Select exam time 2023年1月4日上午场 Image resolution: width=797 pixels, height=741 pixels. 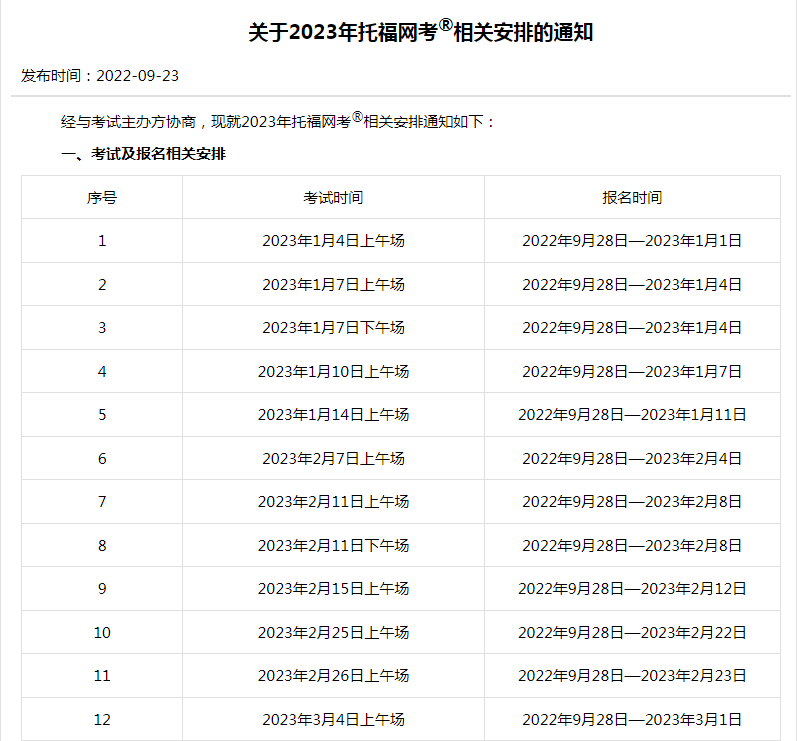click(x=333, y=240)
